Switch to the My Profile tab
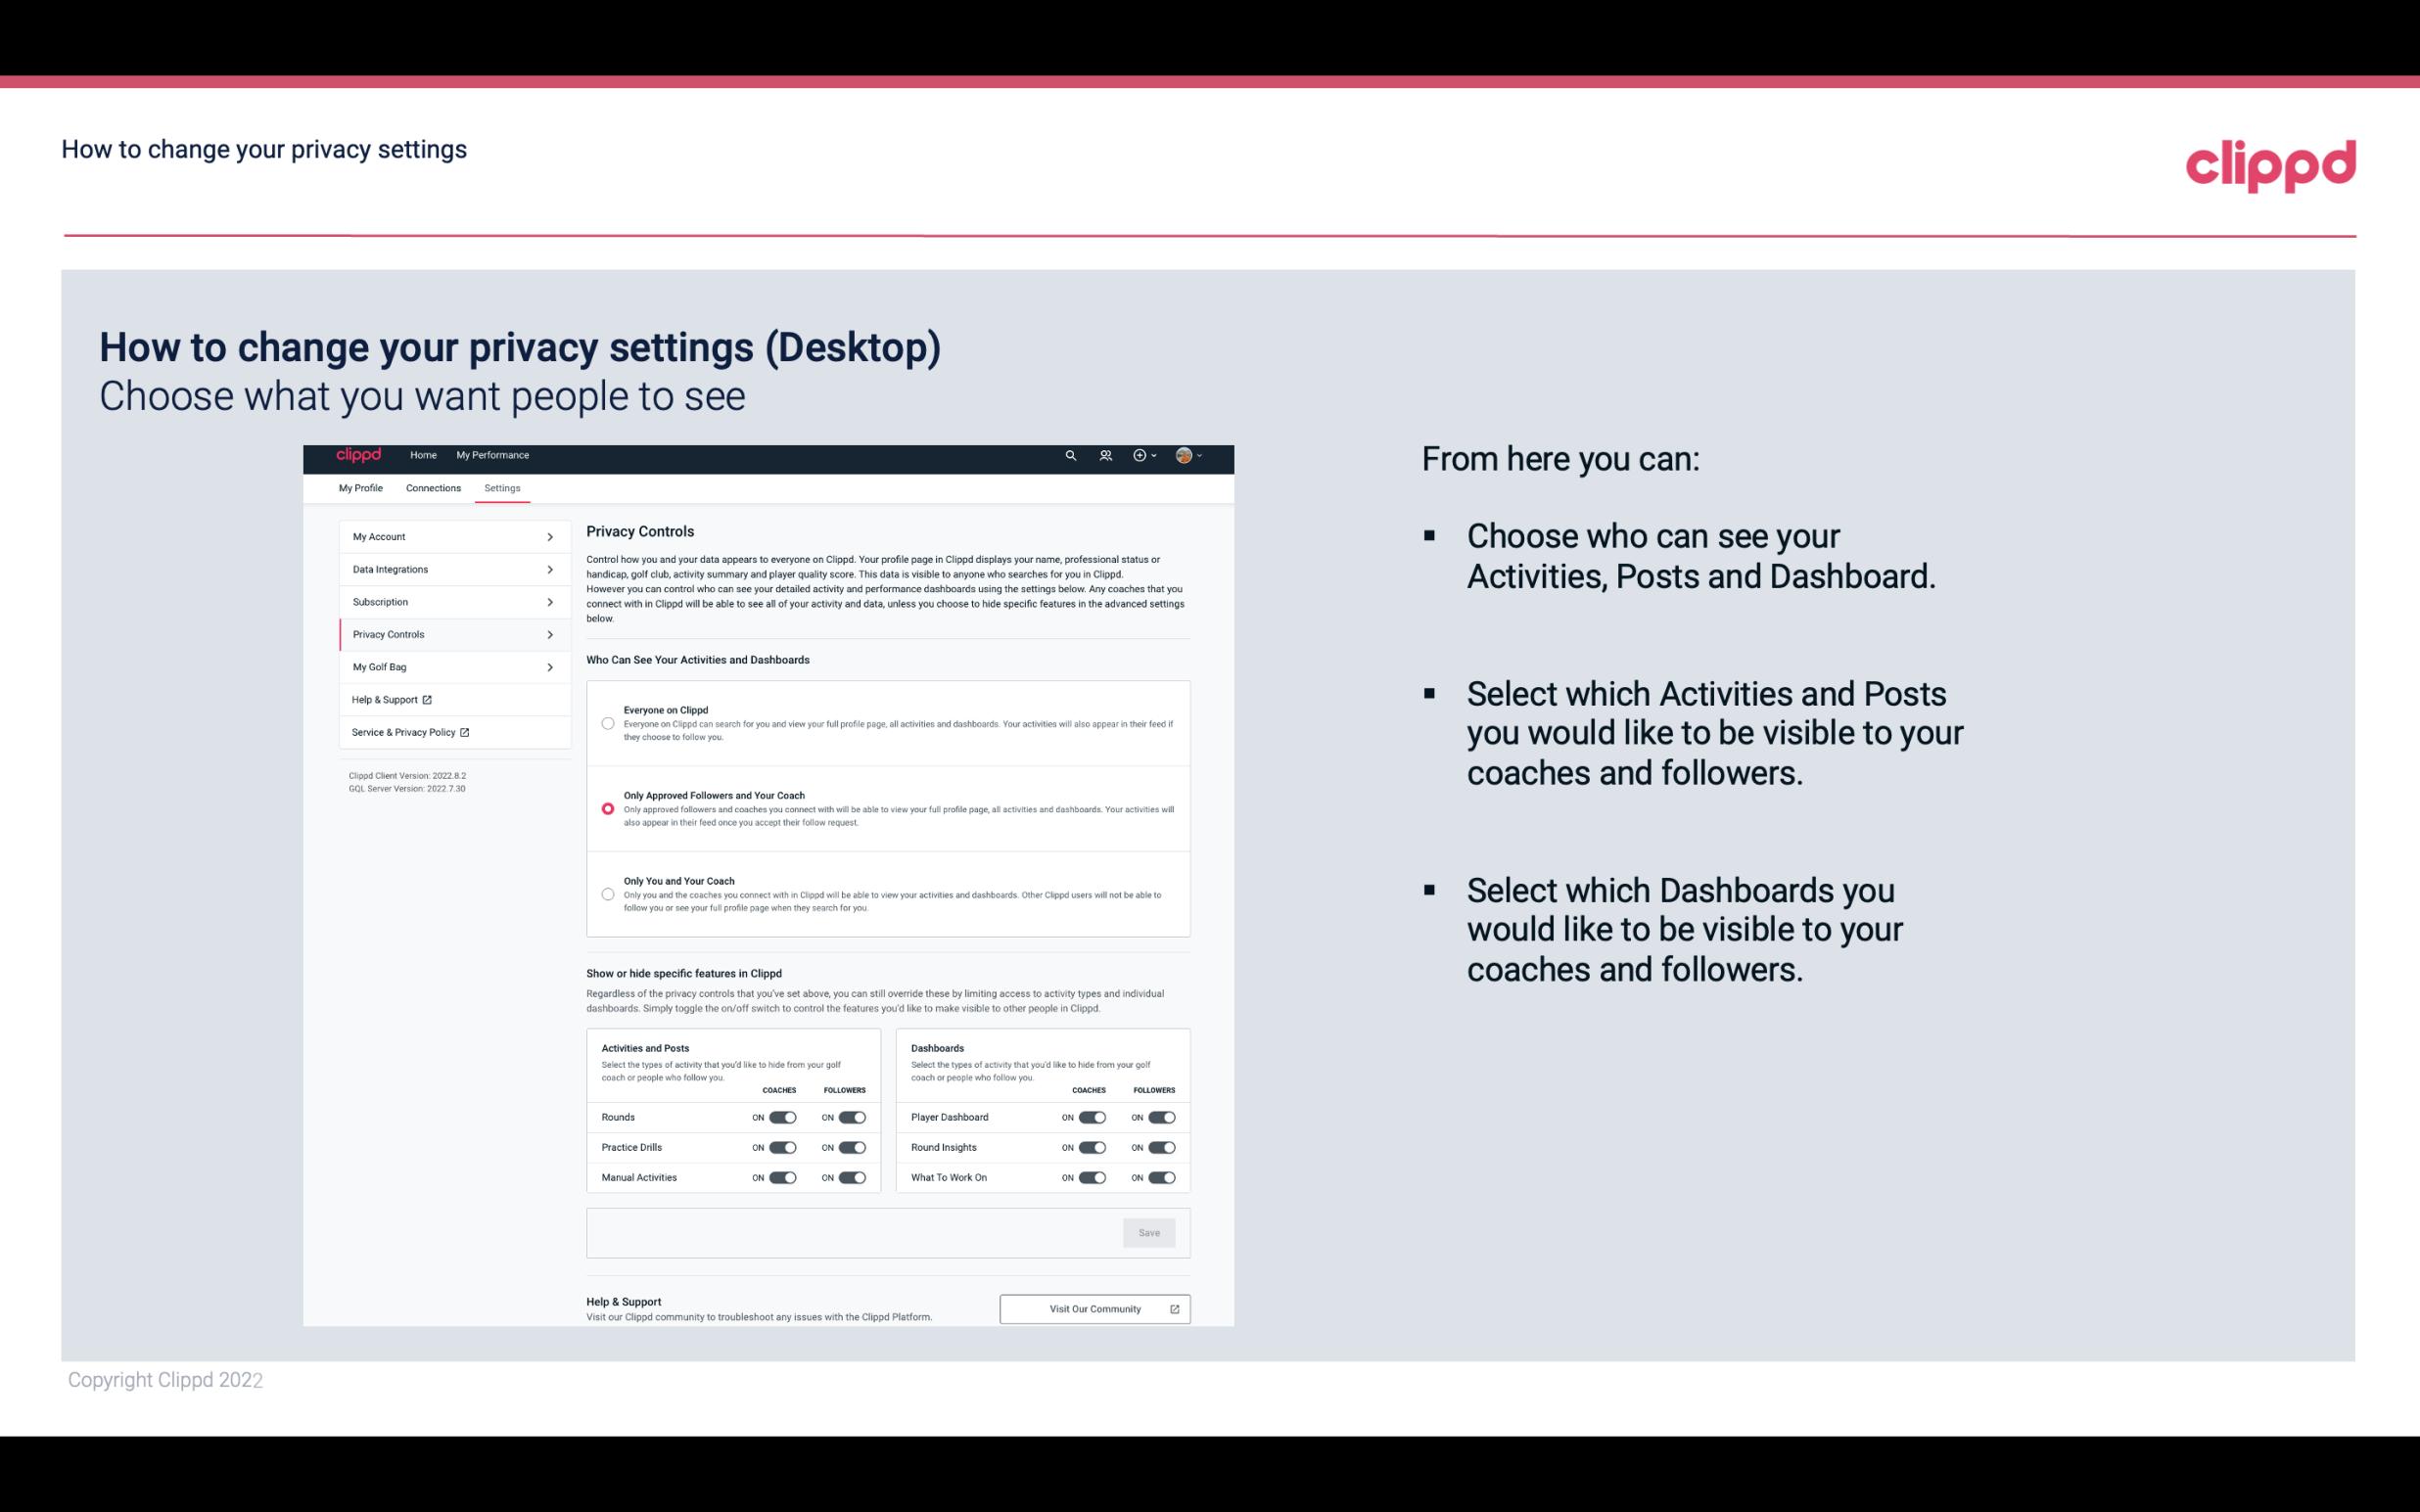This screenshot has height=1512, width=2420. tap(360, 487)
